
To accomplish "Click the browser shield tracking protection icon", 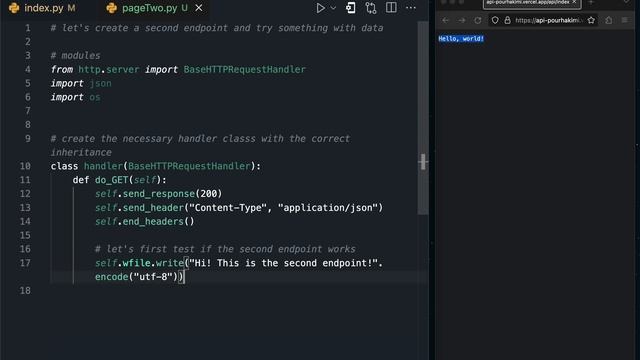I will (x=495, y=20).
